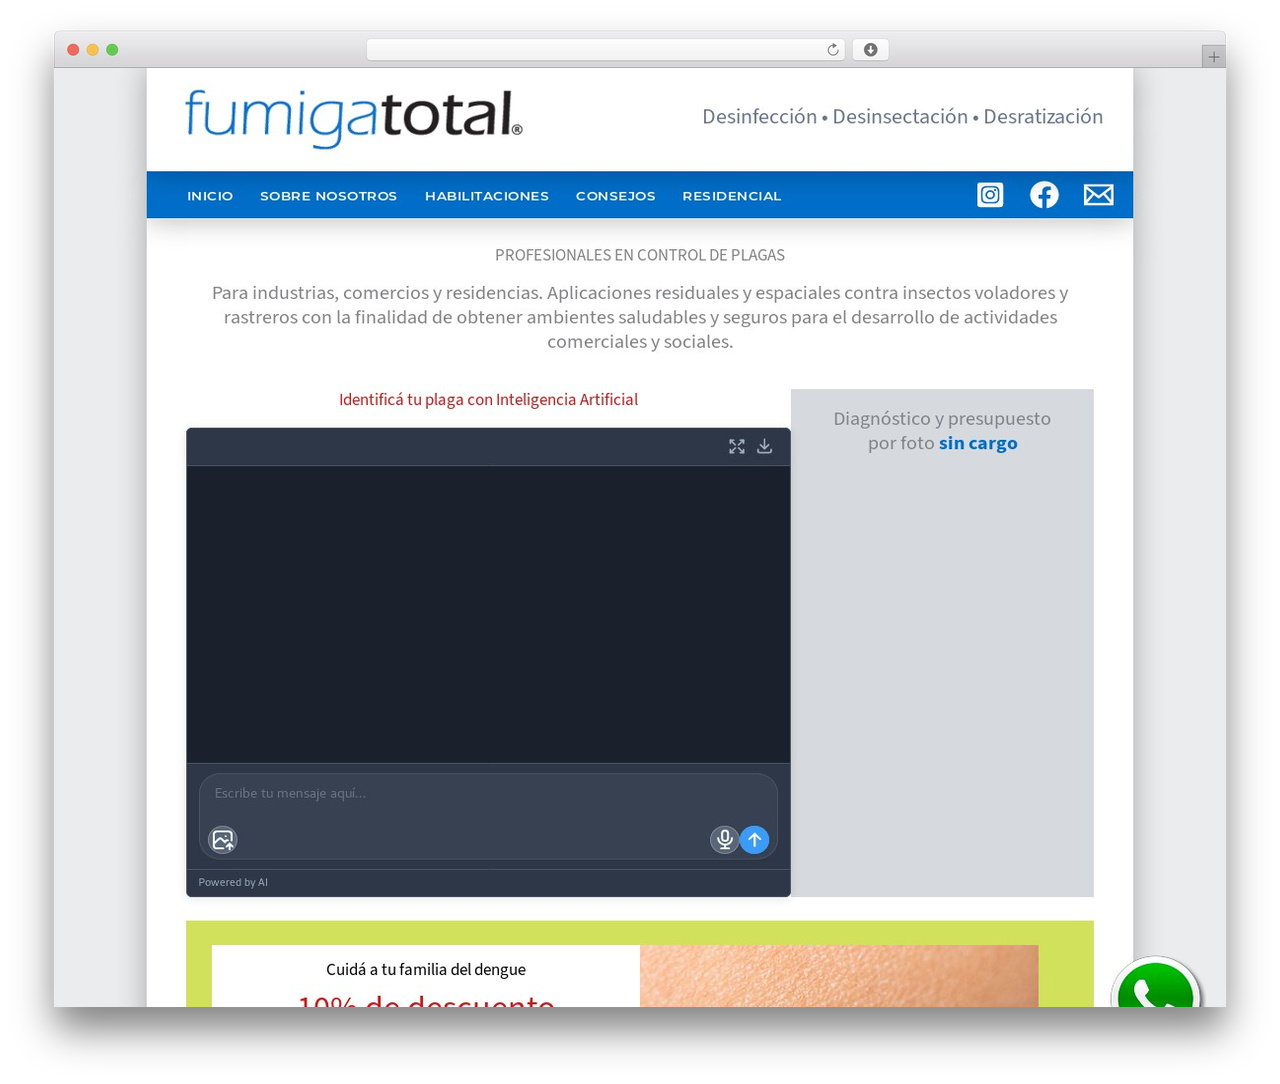Click 'Powered by AI' text
This screenshot has width=1280, height=1084.
[233, 882]
